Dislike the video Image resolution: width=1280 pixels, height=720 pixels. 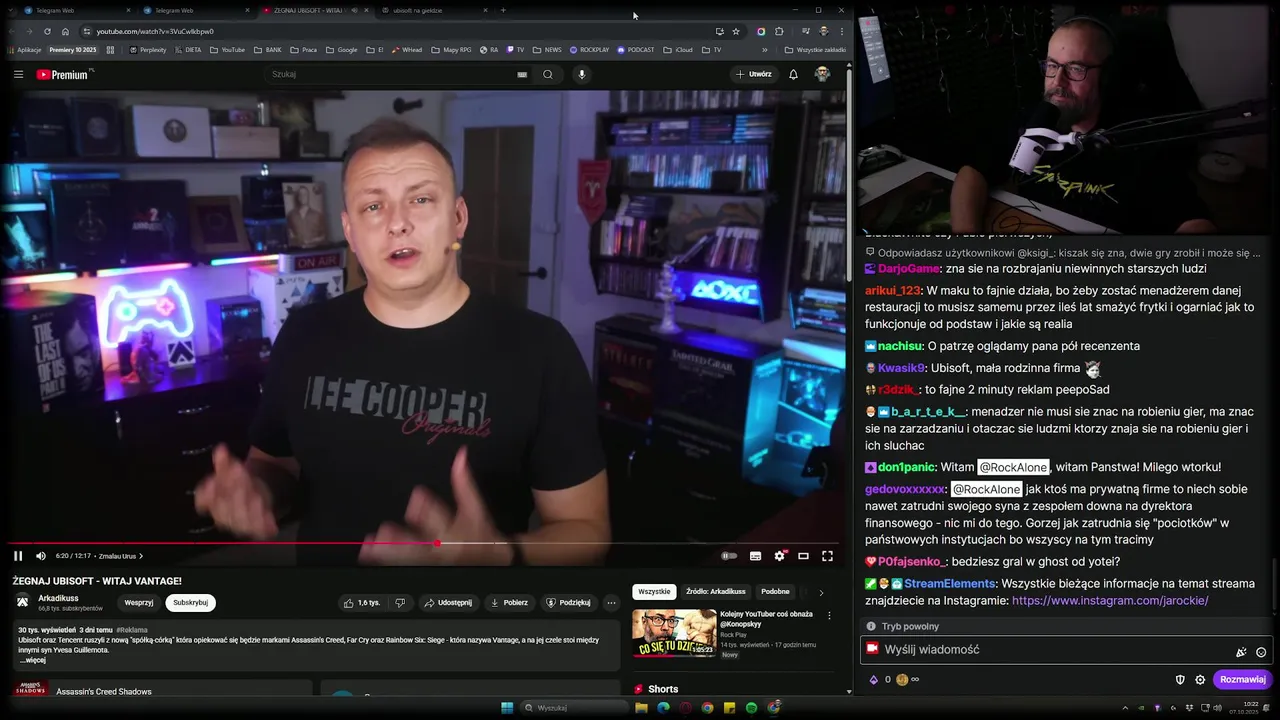click(x=400, y=603)
